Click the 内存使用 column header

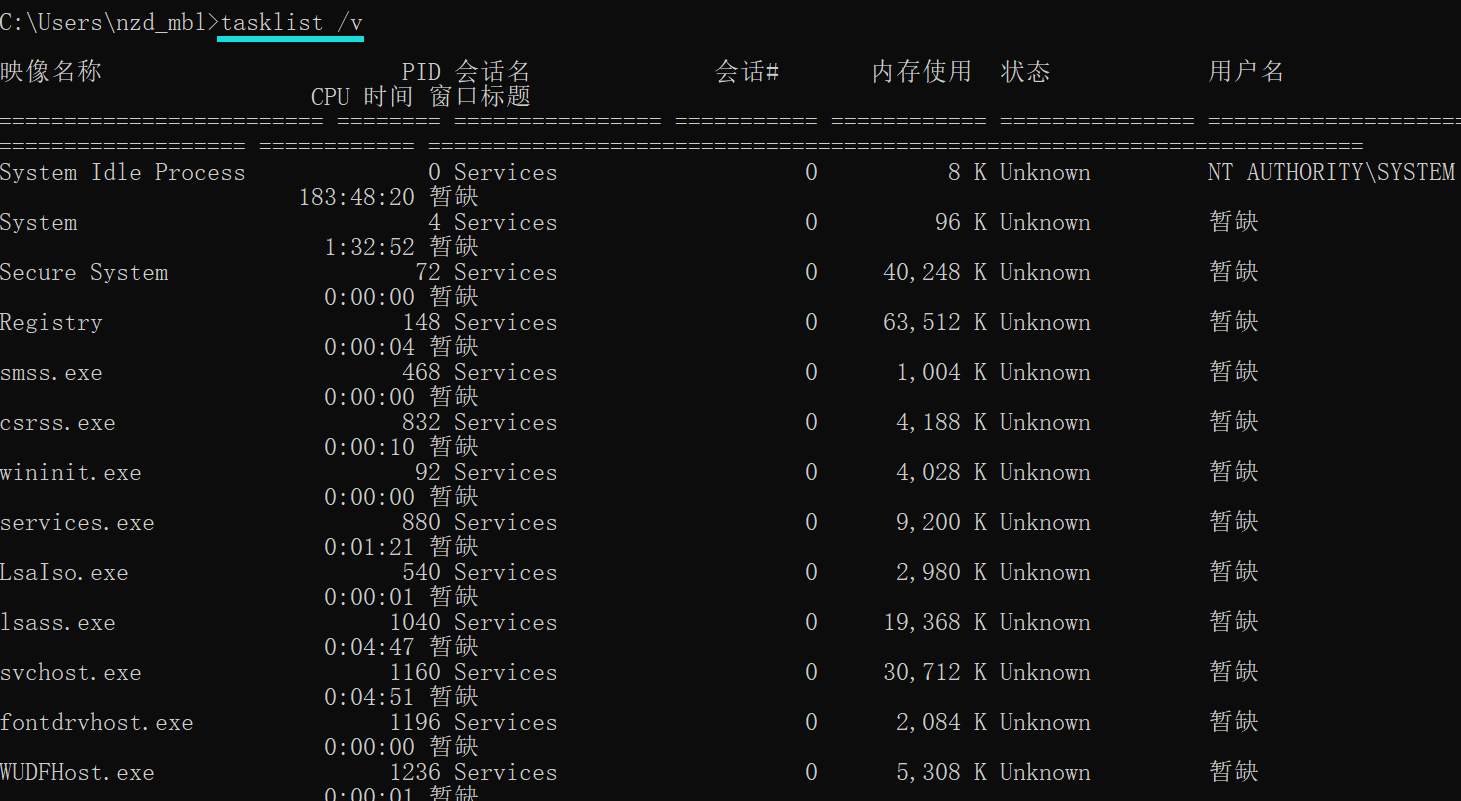click(922, 72)
